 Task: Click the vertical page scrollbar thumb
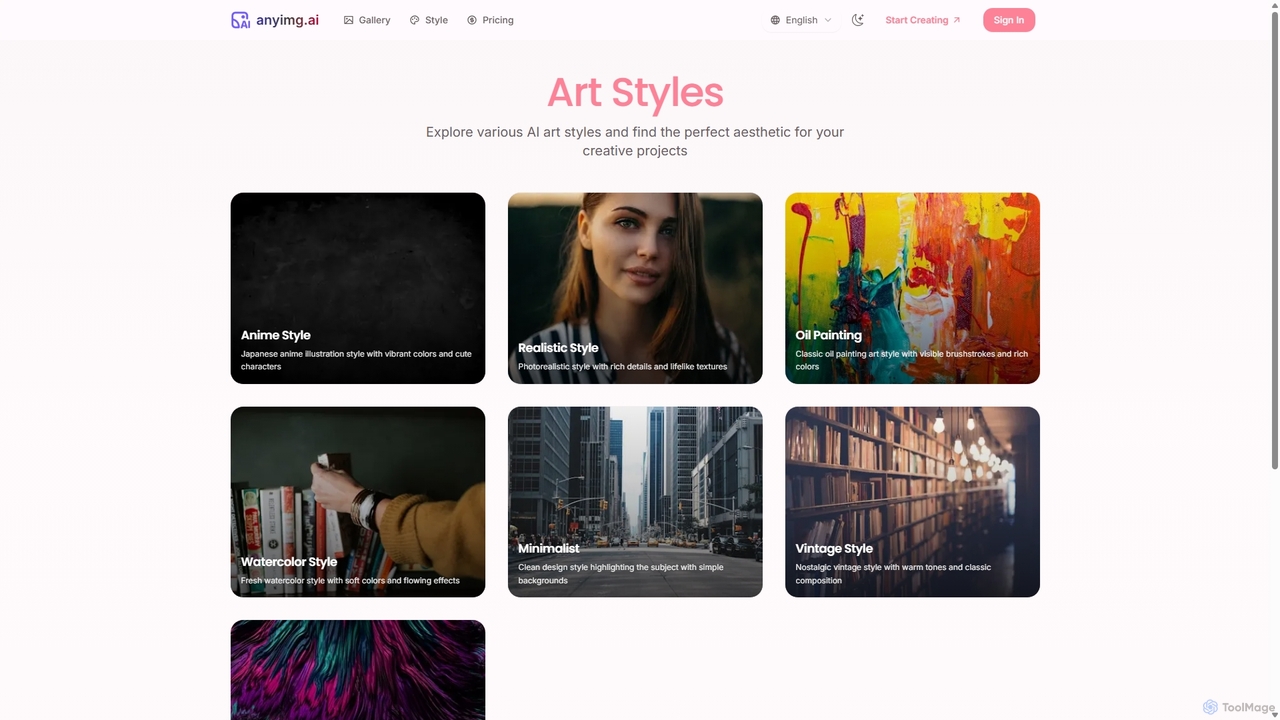[1274, 240]
